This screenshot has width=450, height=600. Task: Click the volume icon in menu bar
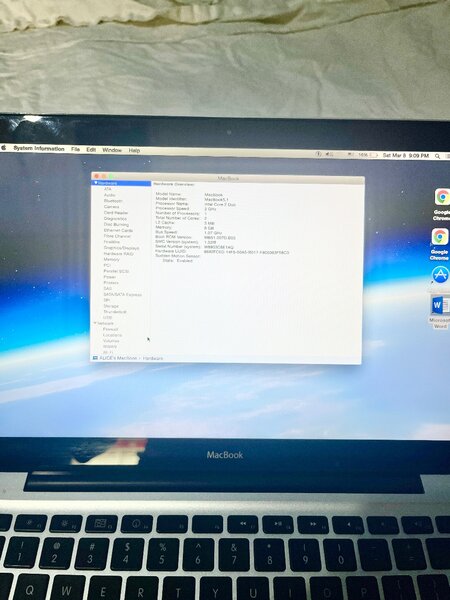[x=329, y=154]
